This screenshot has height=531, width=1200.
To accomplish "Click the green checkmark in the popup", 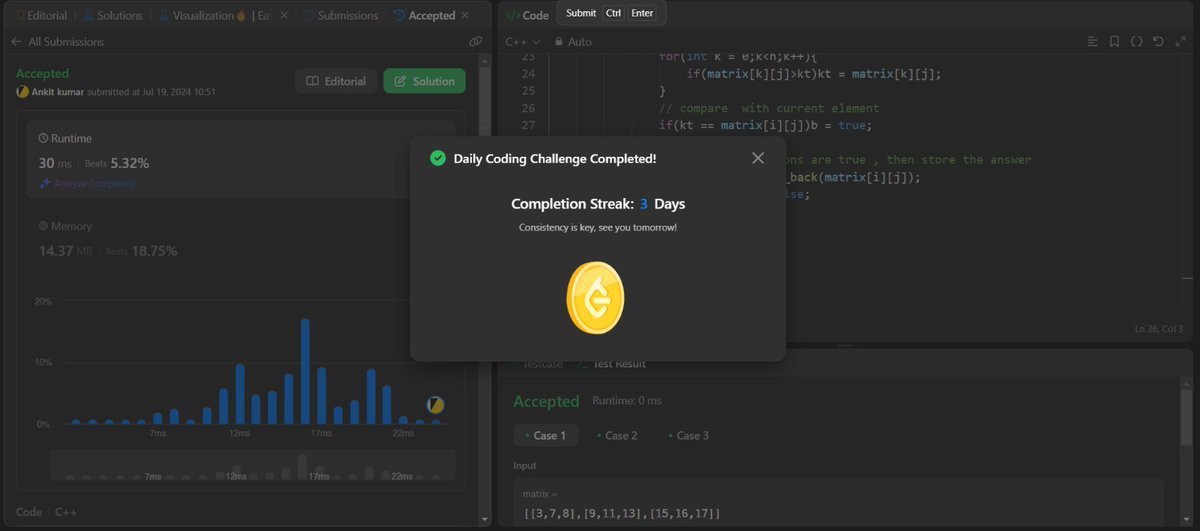I will pyautogui.click(x=437, y=158).
